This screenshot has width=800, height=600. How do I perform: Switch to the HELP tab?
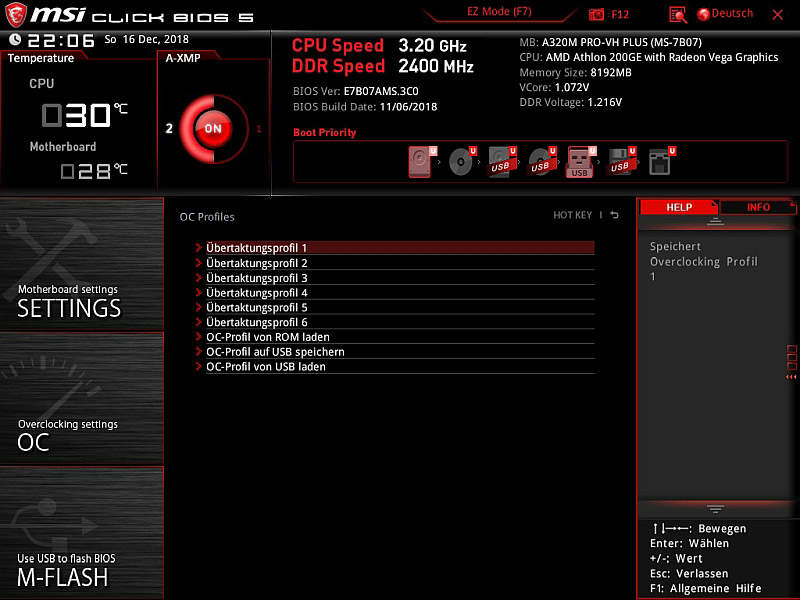click(679, 207)
